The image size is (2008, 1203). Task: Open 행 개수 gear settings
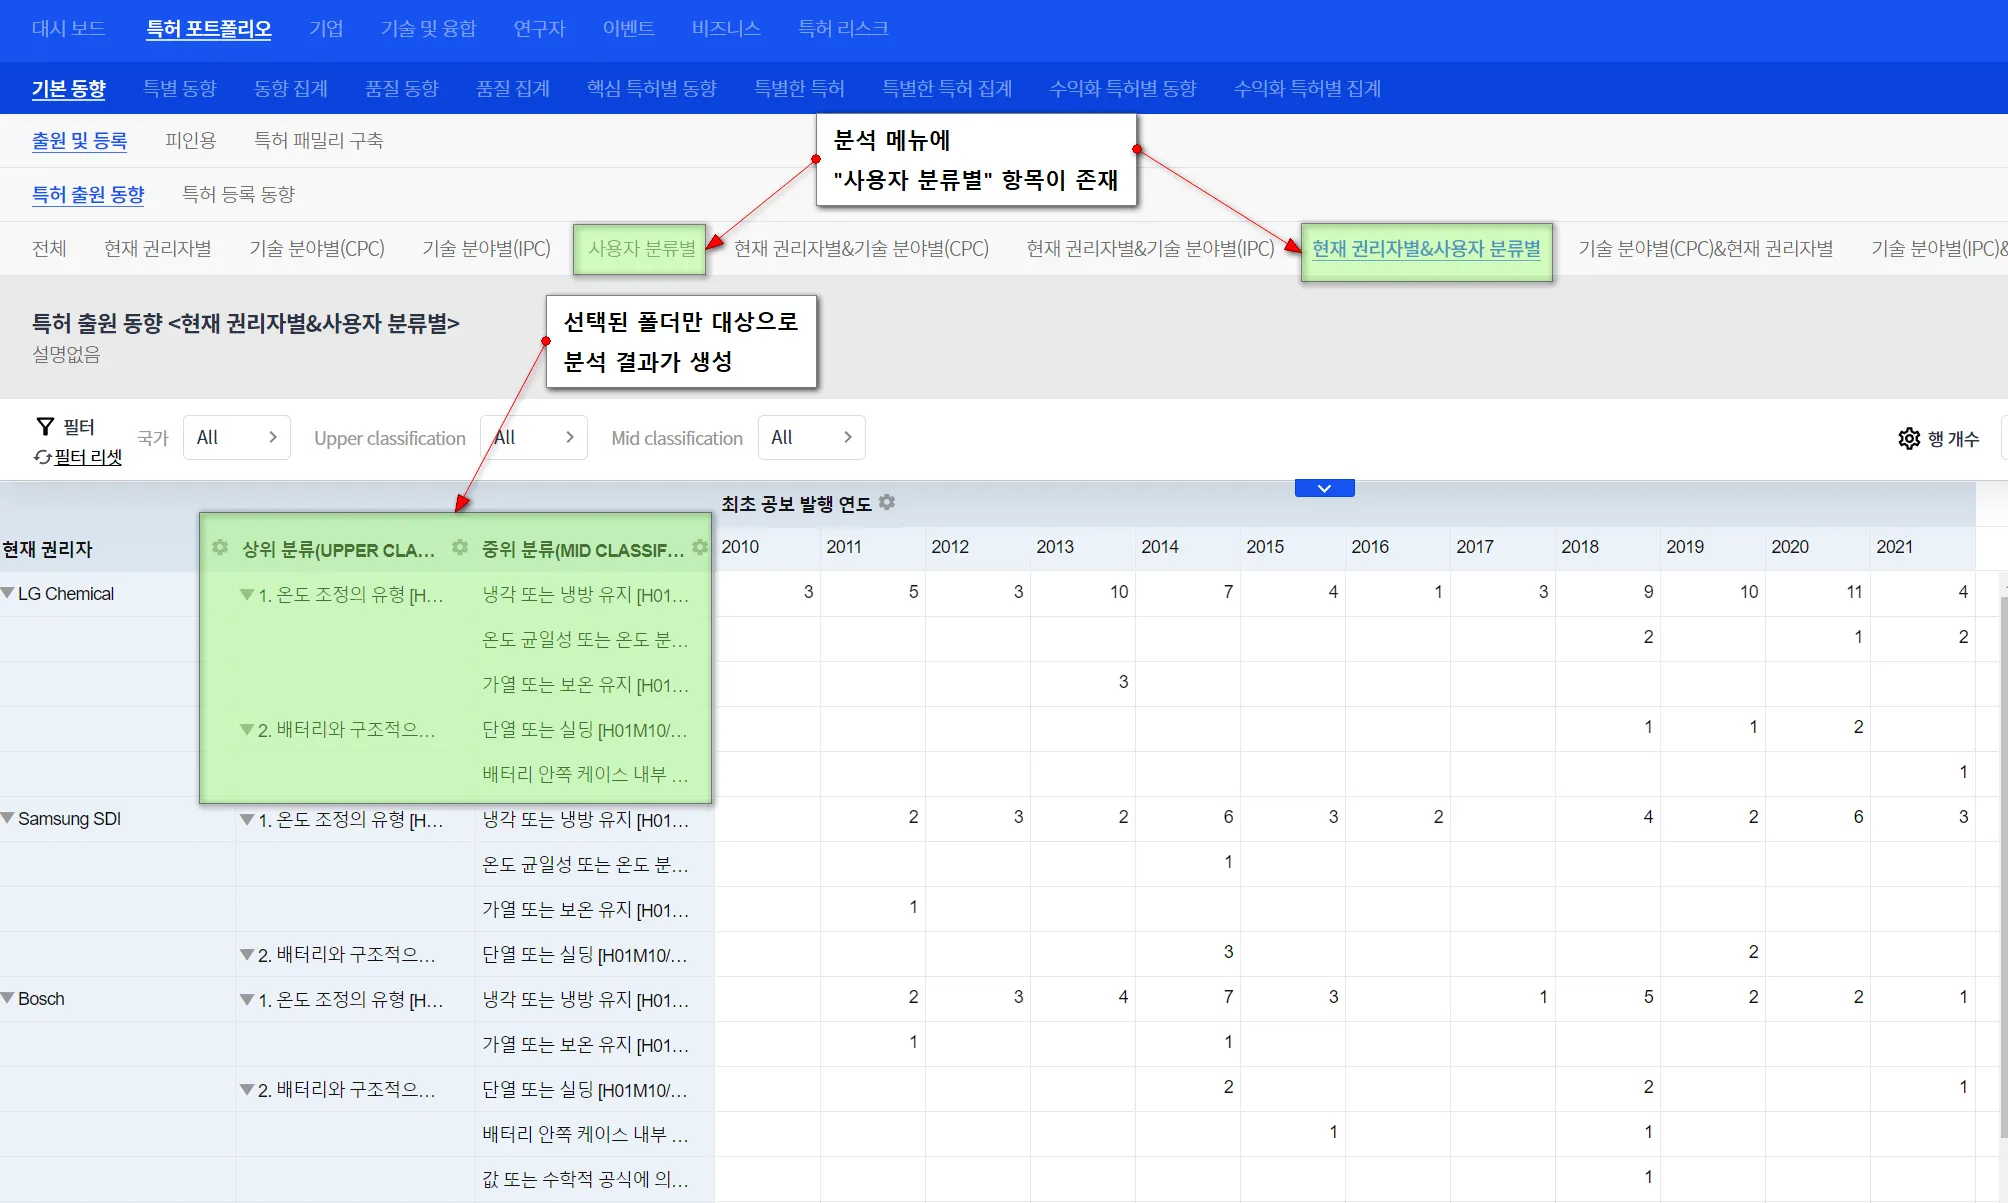(1909, 439)
